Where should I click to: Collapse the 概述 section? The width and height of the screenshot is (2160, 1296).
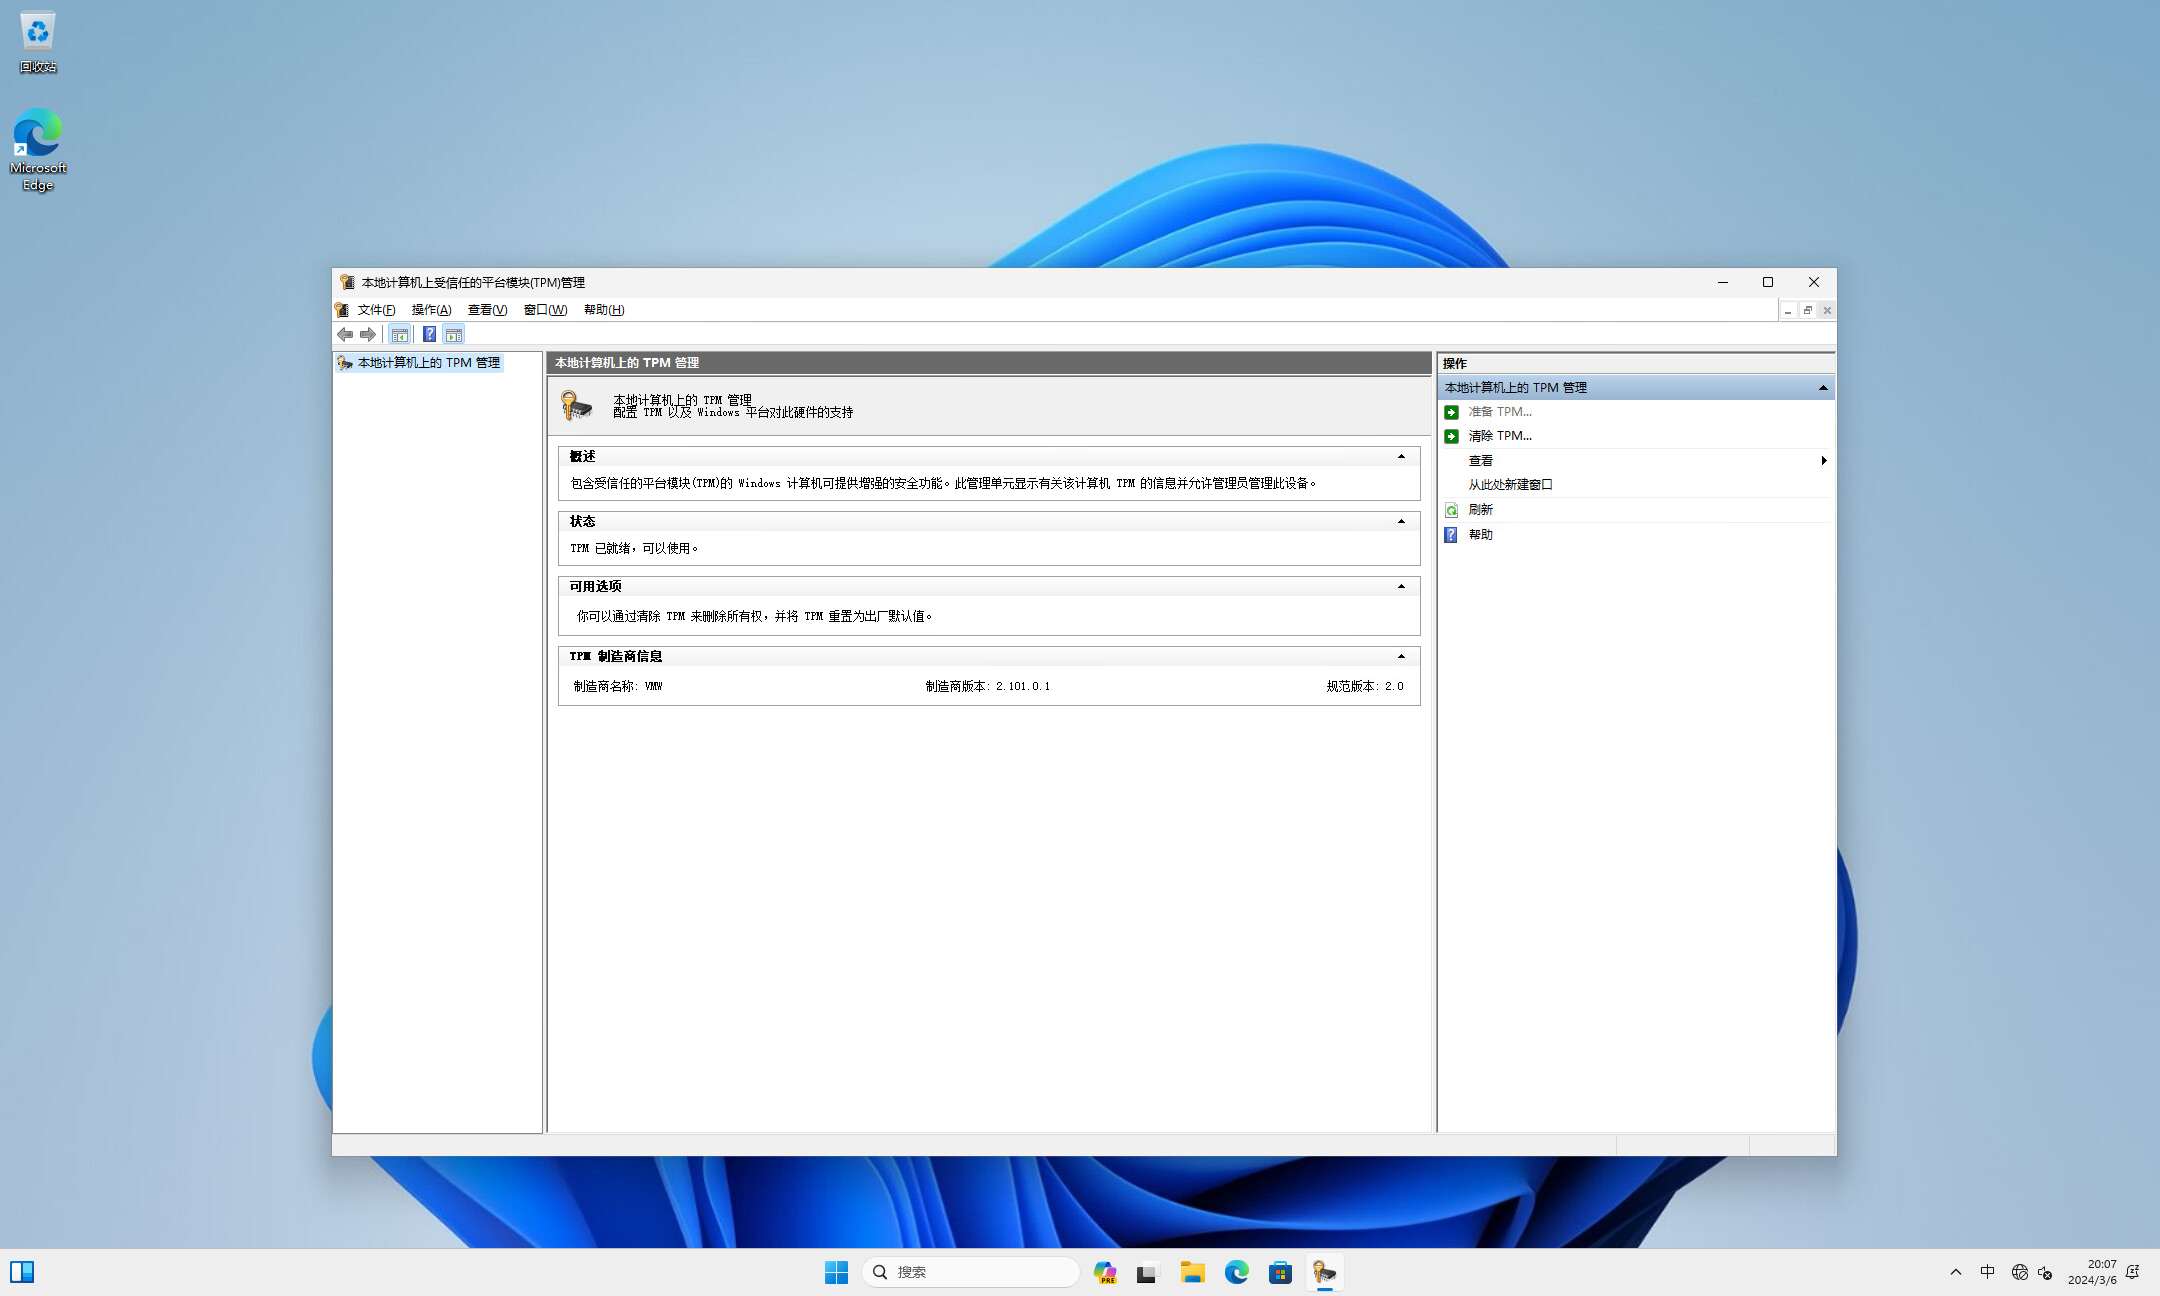(x=1401, y=457)
